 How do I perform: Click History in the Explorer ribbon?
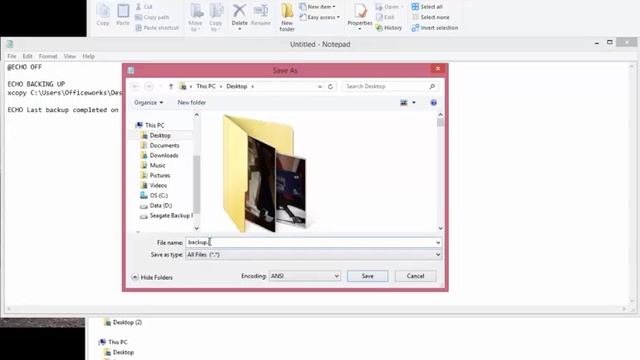389,28
